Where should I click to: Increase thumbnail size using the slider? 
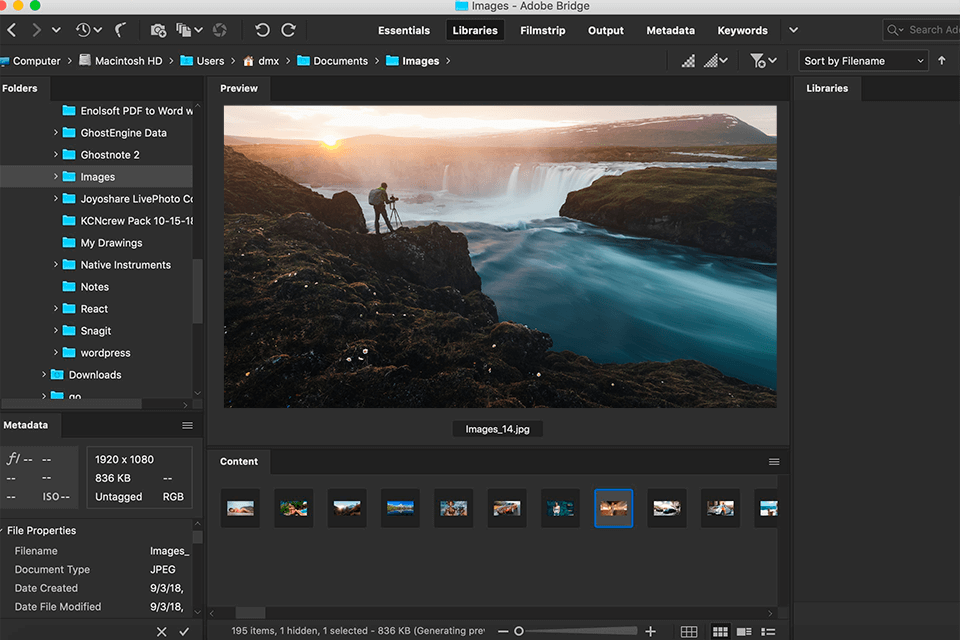651,631
